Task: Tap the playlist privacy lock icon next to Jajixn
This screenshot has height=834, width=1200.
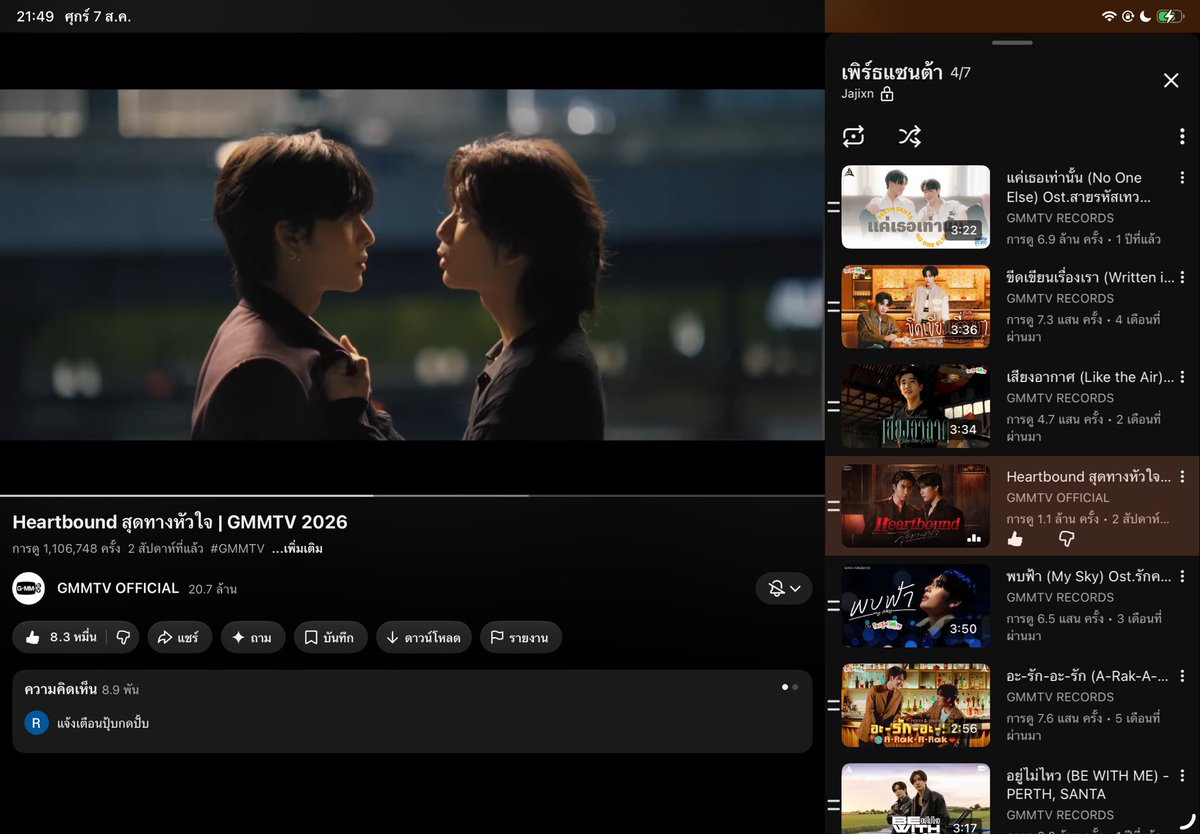Action: click(886, 94)
